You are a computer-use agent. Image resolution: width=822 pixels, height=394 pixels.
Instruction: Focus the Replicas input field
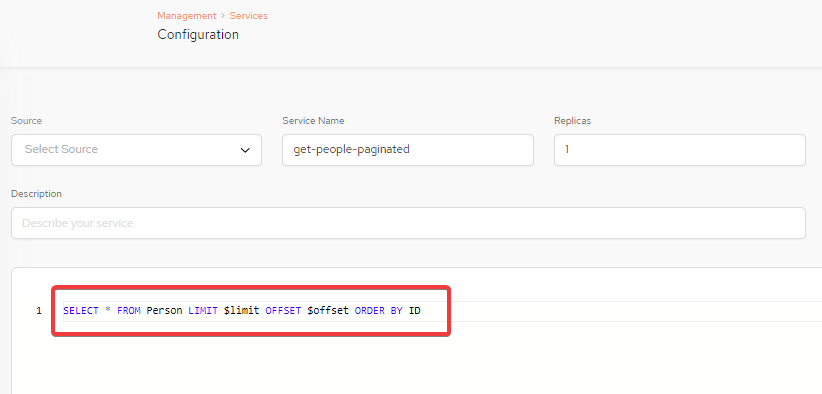679,150
